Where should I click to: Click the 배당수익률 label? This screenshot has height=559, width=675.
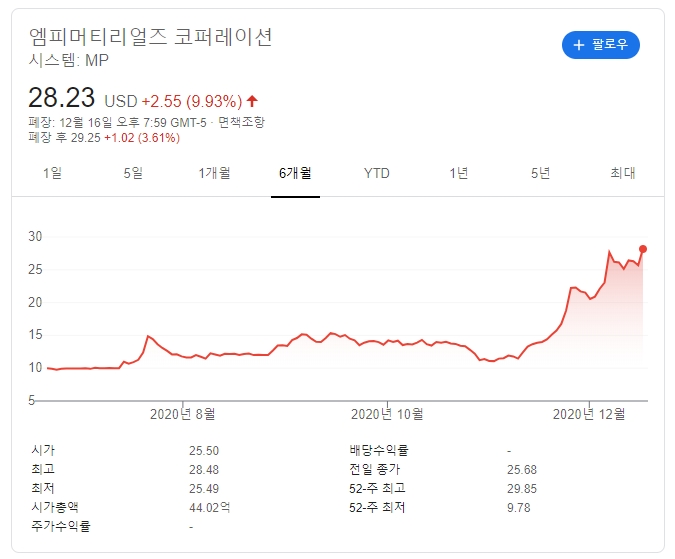click(x=378, y=450)
